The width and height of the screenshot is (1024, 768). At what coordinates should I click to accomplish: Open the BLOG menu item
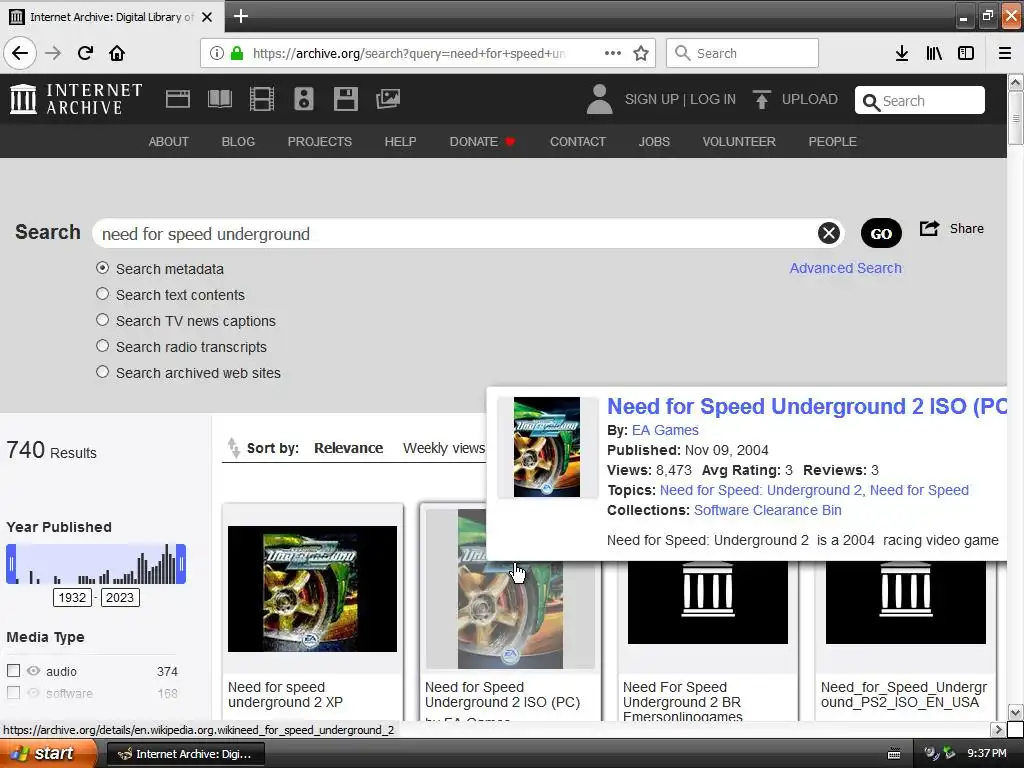[238, 142]
